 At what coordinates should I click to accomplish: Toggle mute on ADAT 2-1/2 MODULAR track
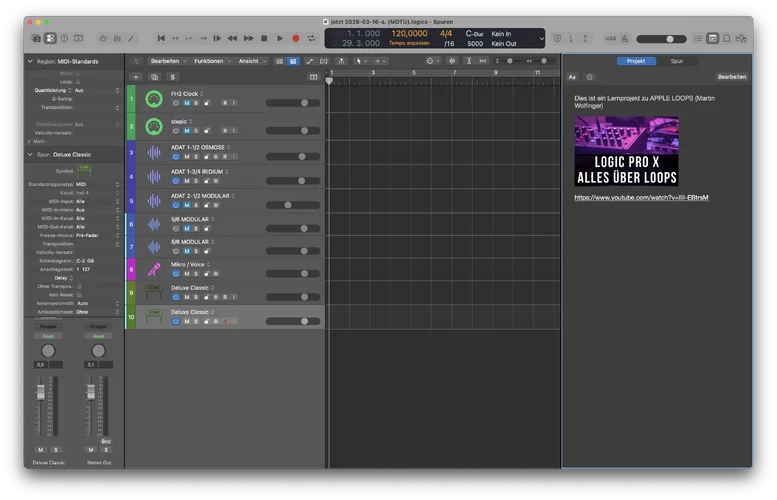pyautogui.click(x=187, y=205)
